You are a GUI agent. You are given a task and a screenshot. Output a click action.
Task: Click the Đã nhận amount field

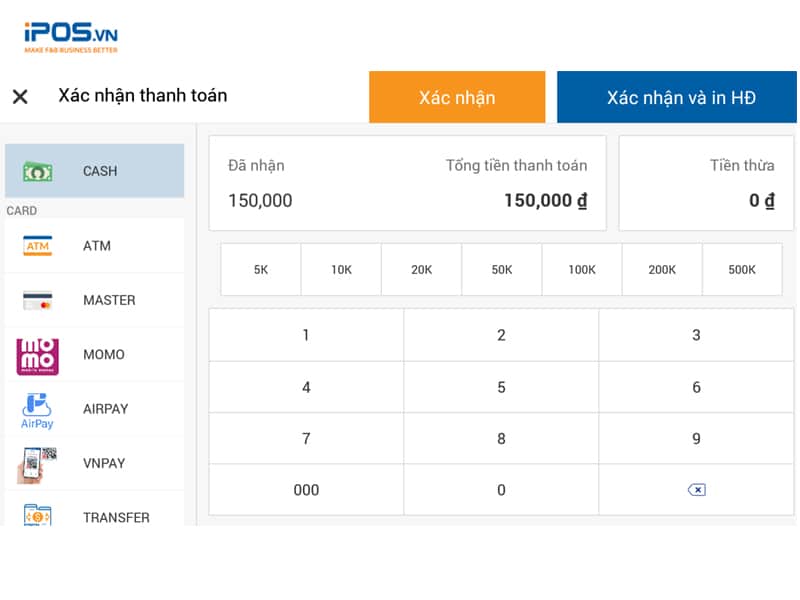coord(261,201)
